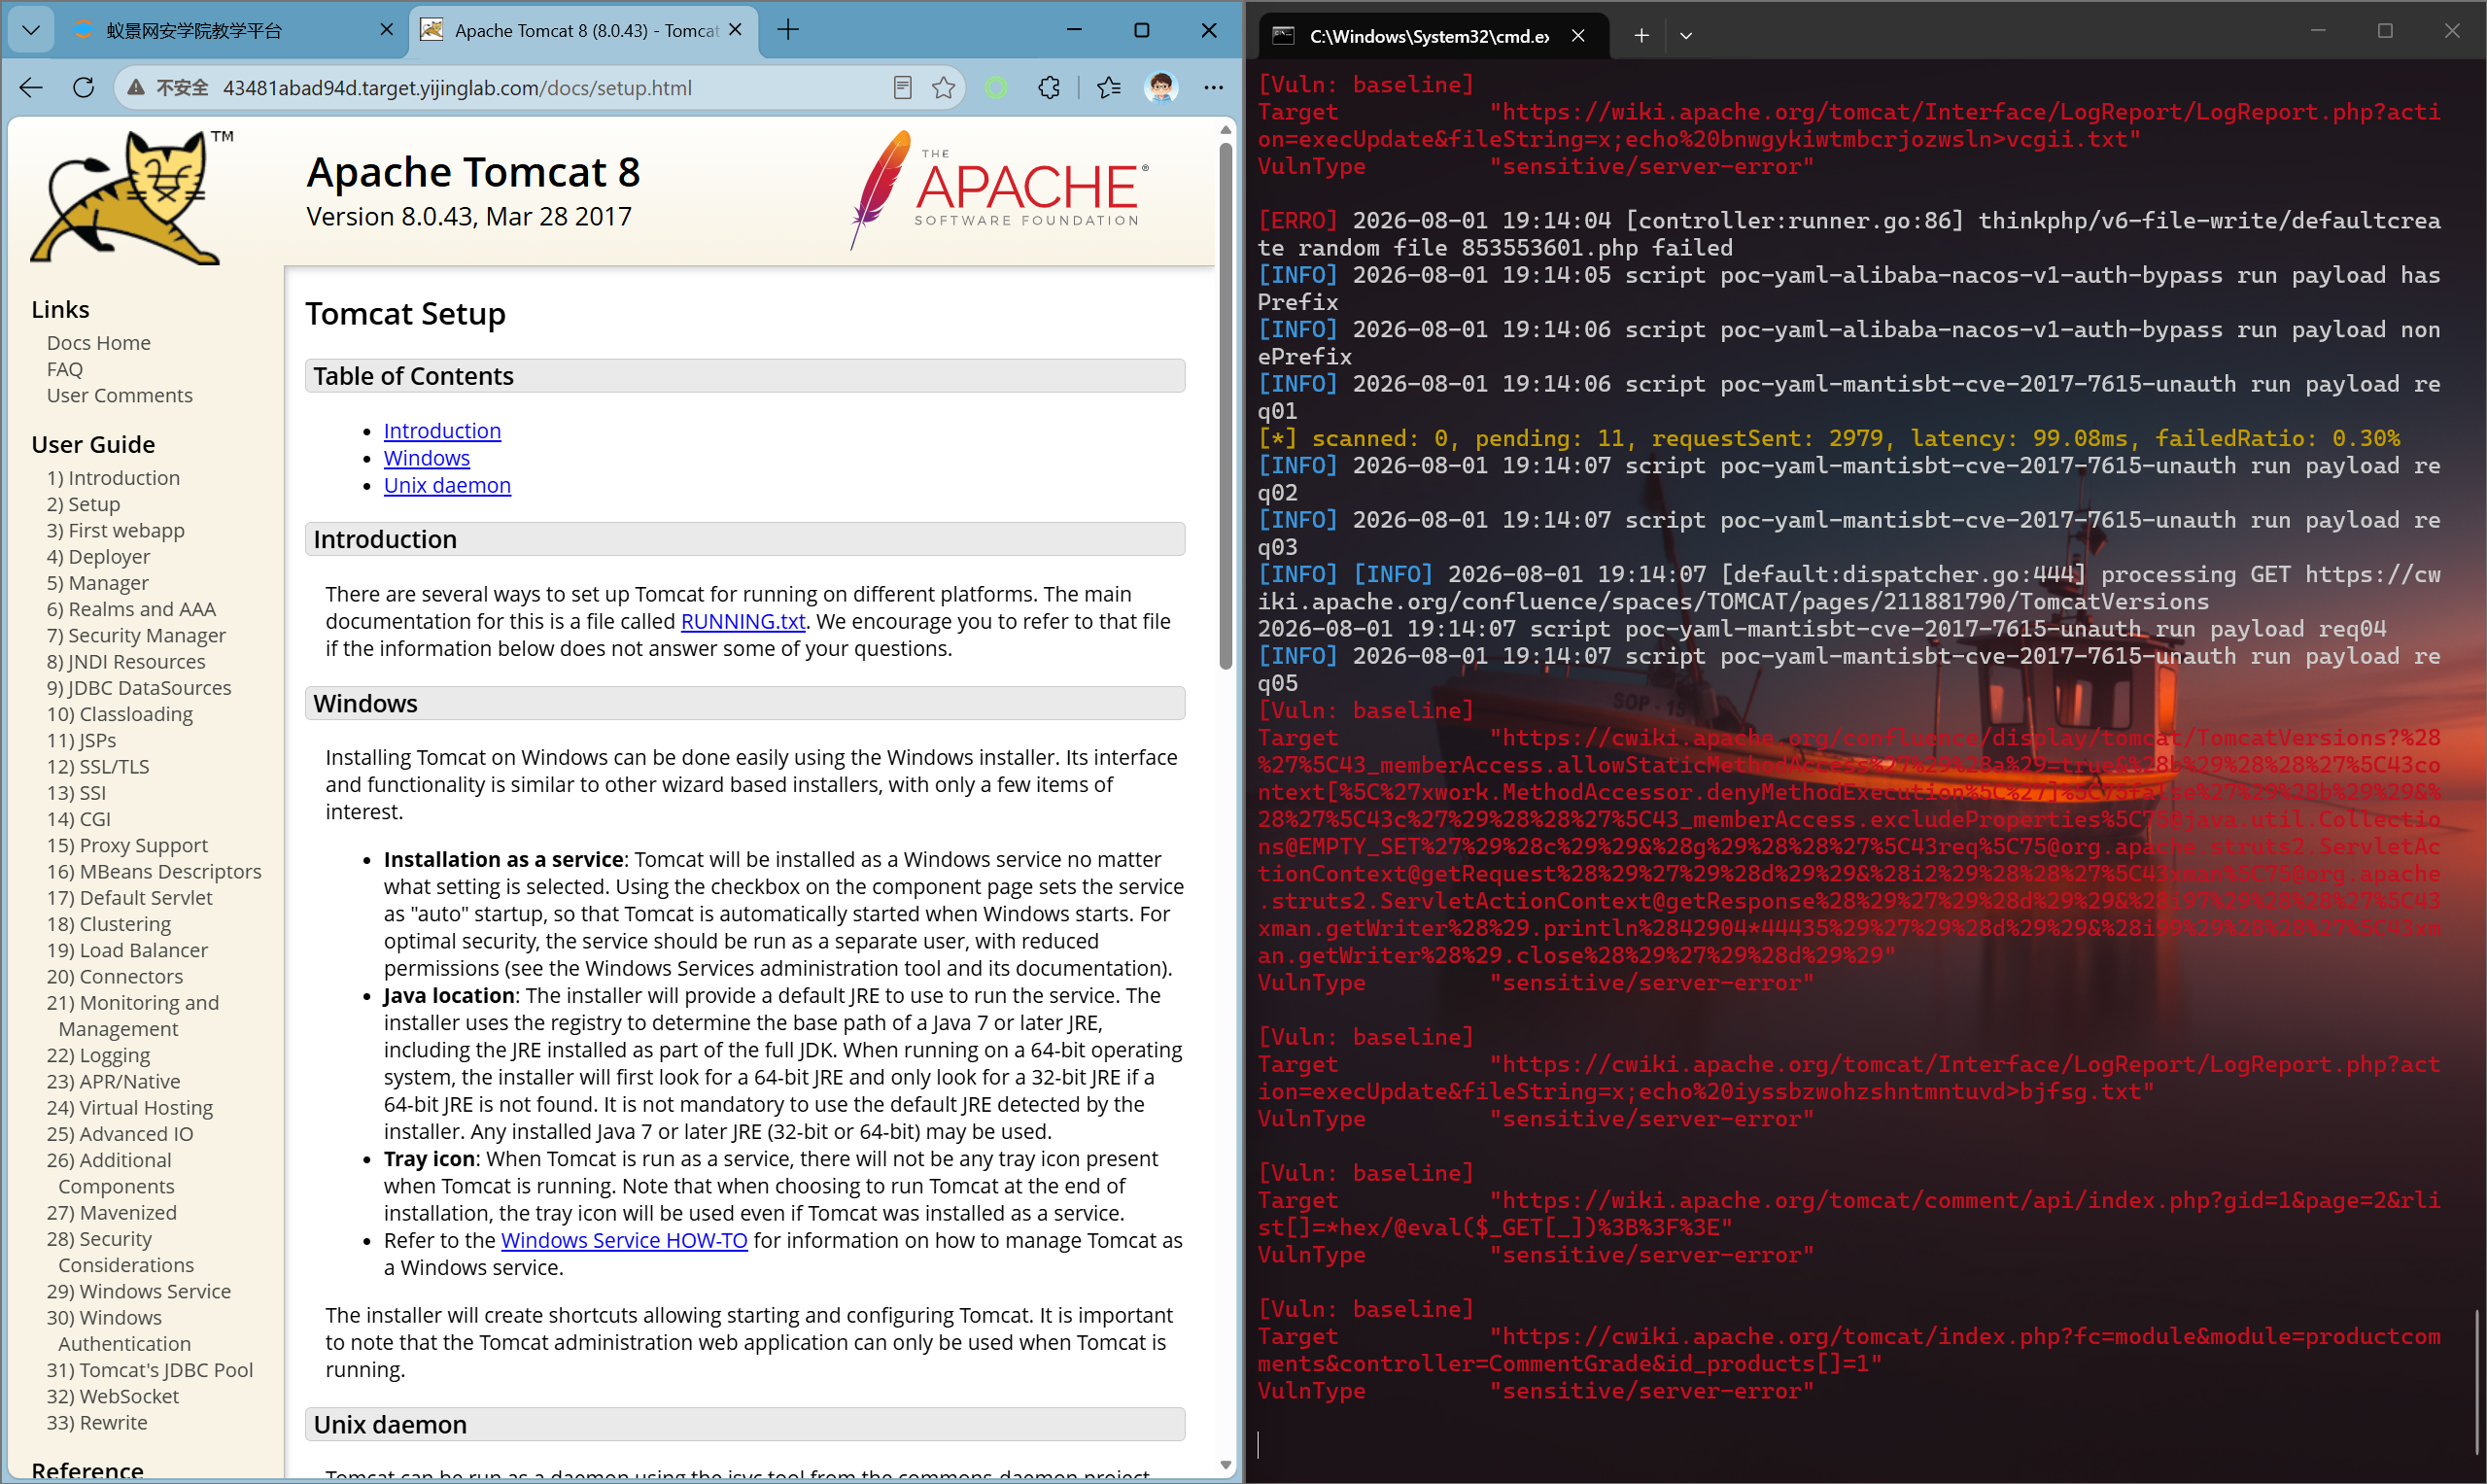This screenshot has width=2487, height=1484.
Task: Expand the terminal new-tab profile dropdown
Action: [1686, 36]
